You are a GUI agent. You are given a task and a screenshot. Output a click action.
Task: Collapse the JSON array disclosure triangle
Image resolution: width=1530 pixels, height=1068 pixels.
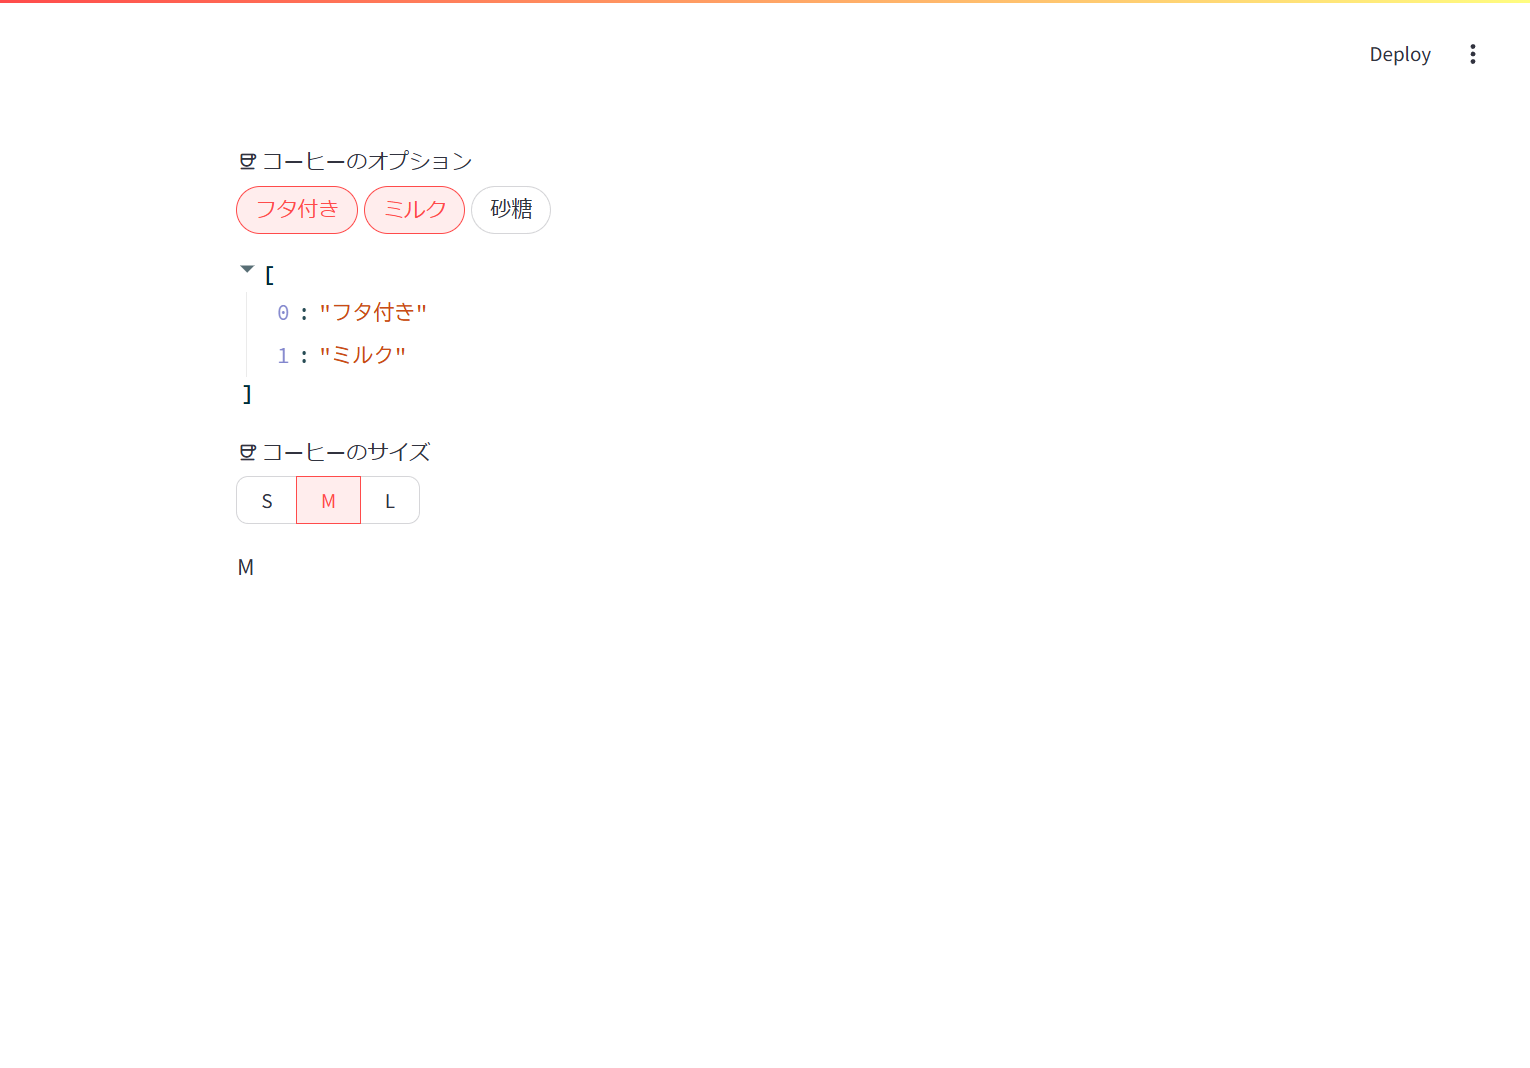click(246, 268)
